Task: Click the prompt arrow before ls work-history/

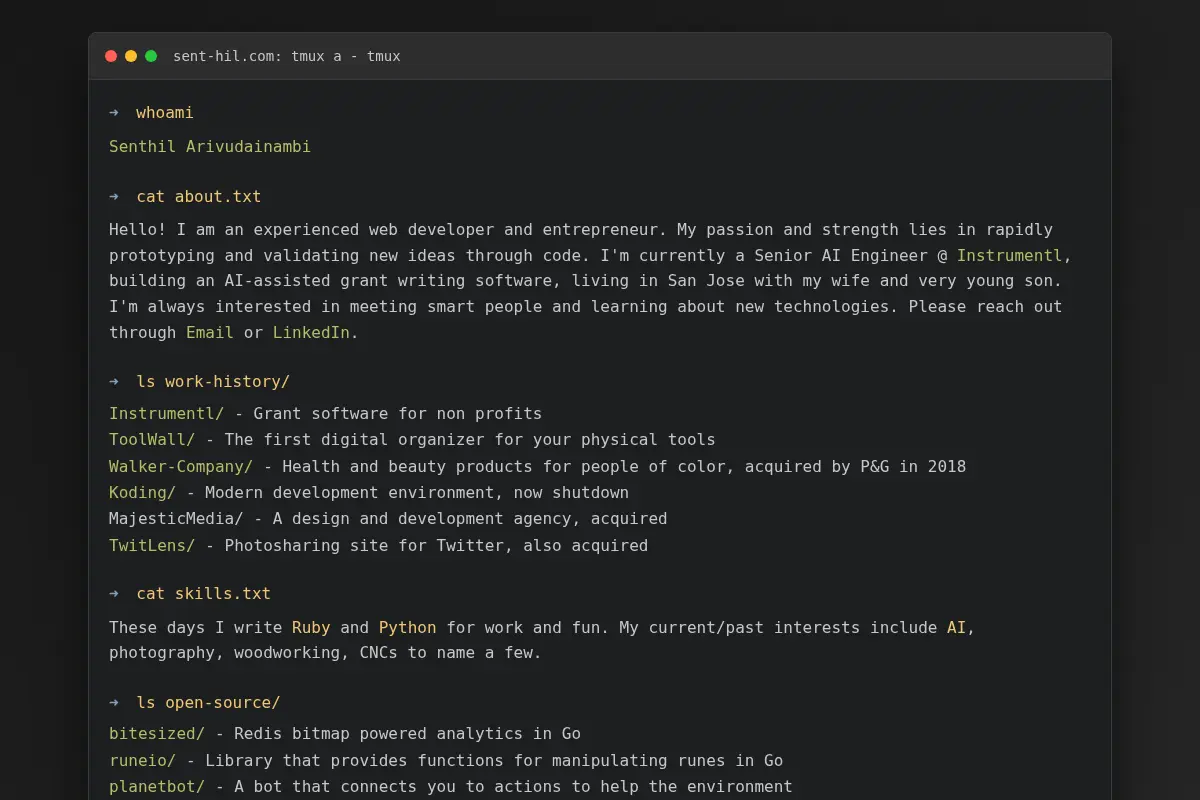Action: coord(114,381)
